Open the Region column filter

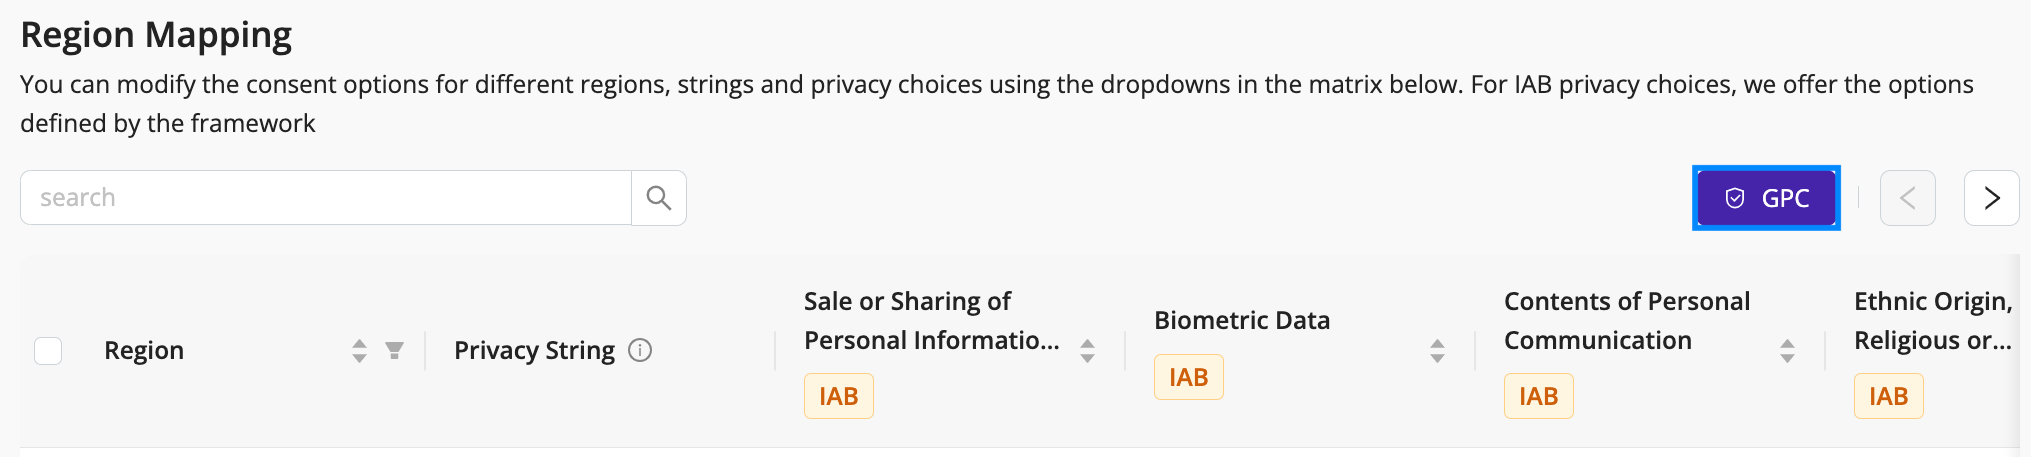(395, 350)
